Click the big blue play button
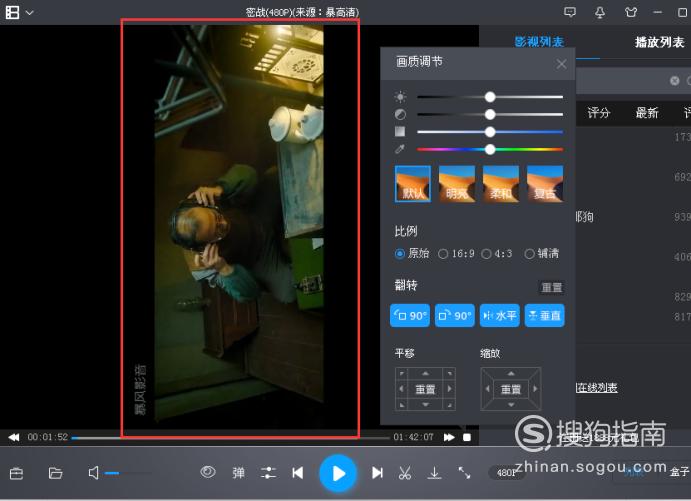Viewport: 691px width, 501px height. pos(338,474)
